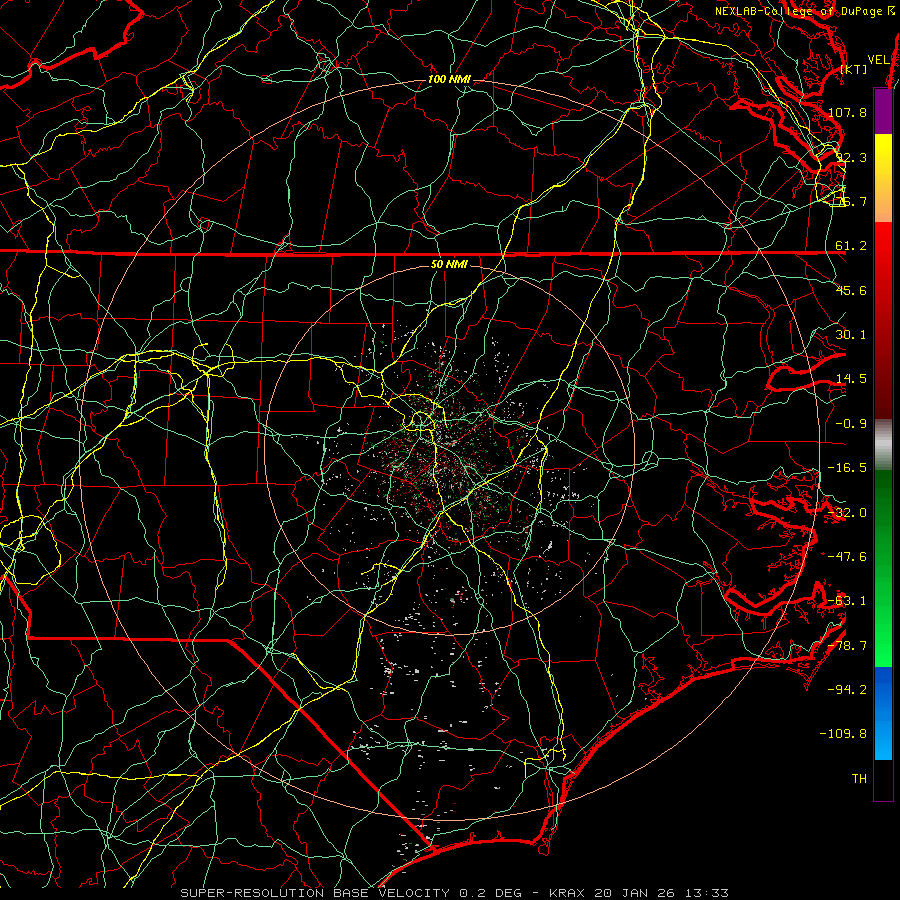The height and width of the screenshot is (900, 900).
Task: Click the 50 NMI range ring label
Action: pos(449,265)
